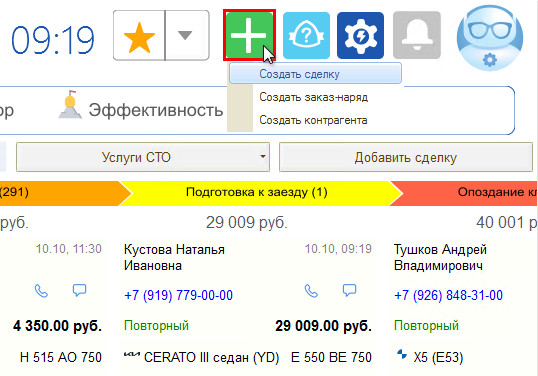Viewport: 538px width, 376px height.
Task: Expand the Услуги СТО dropdown
Action: click(x=143, y=157)
